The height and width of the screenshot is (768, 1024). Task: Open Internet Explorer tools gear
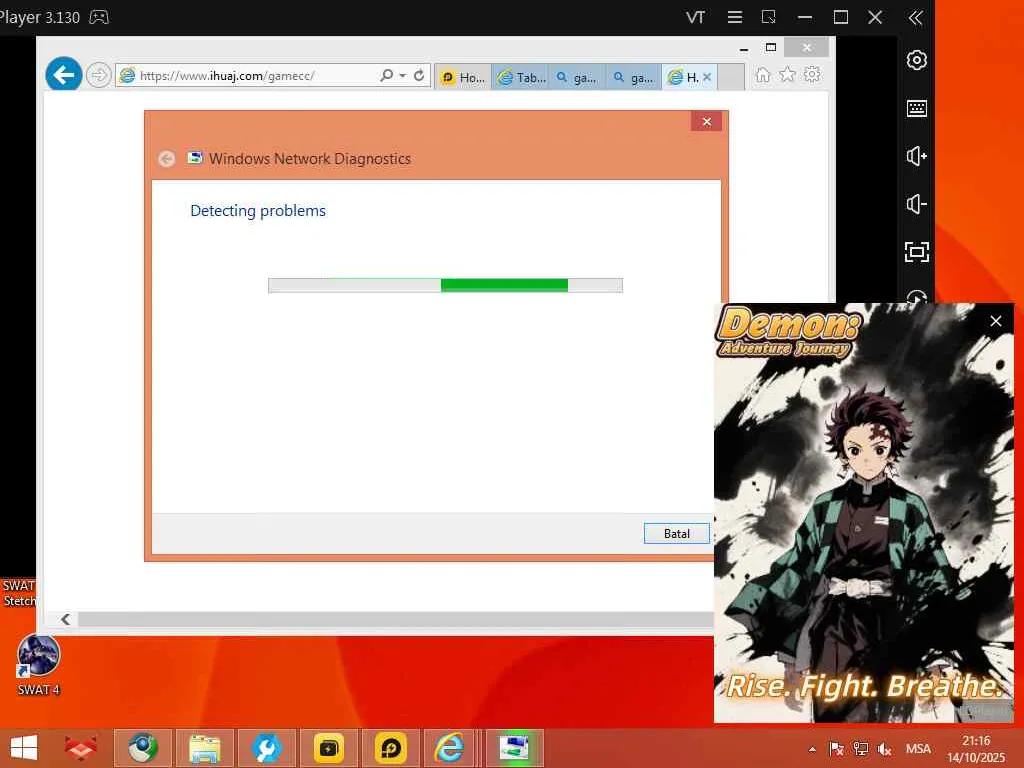click(x=812, y=74)
